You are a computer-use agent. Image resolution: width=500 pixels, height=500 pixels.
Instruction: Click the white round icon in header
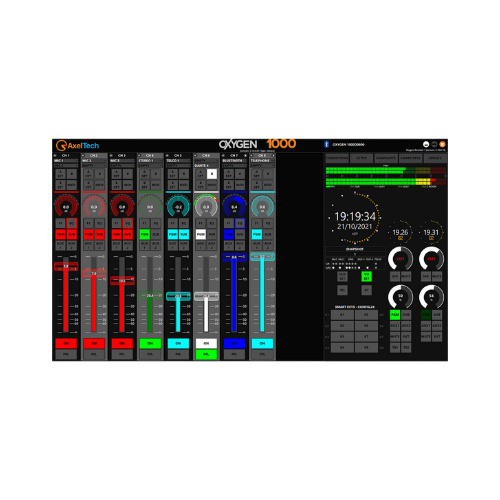click(426, 144)
